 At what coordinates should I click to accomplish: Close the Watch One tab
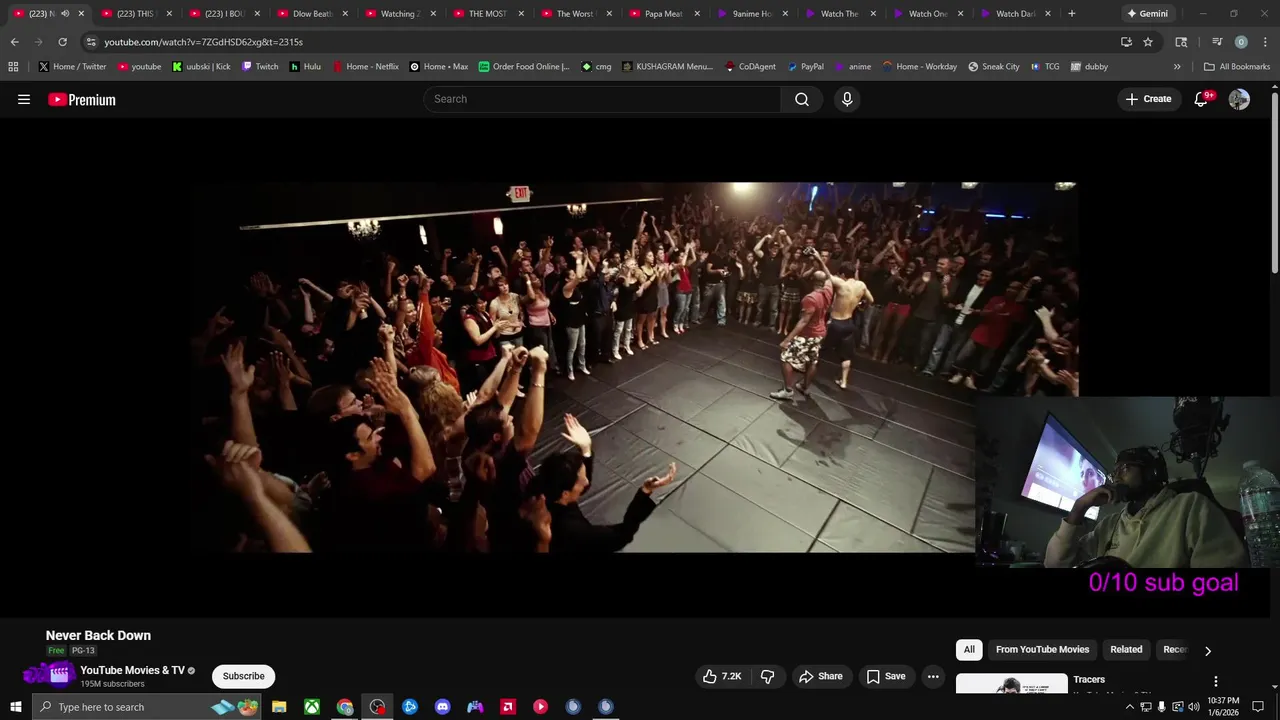pyautogui.click(x=961, y=14)
